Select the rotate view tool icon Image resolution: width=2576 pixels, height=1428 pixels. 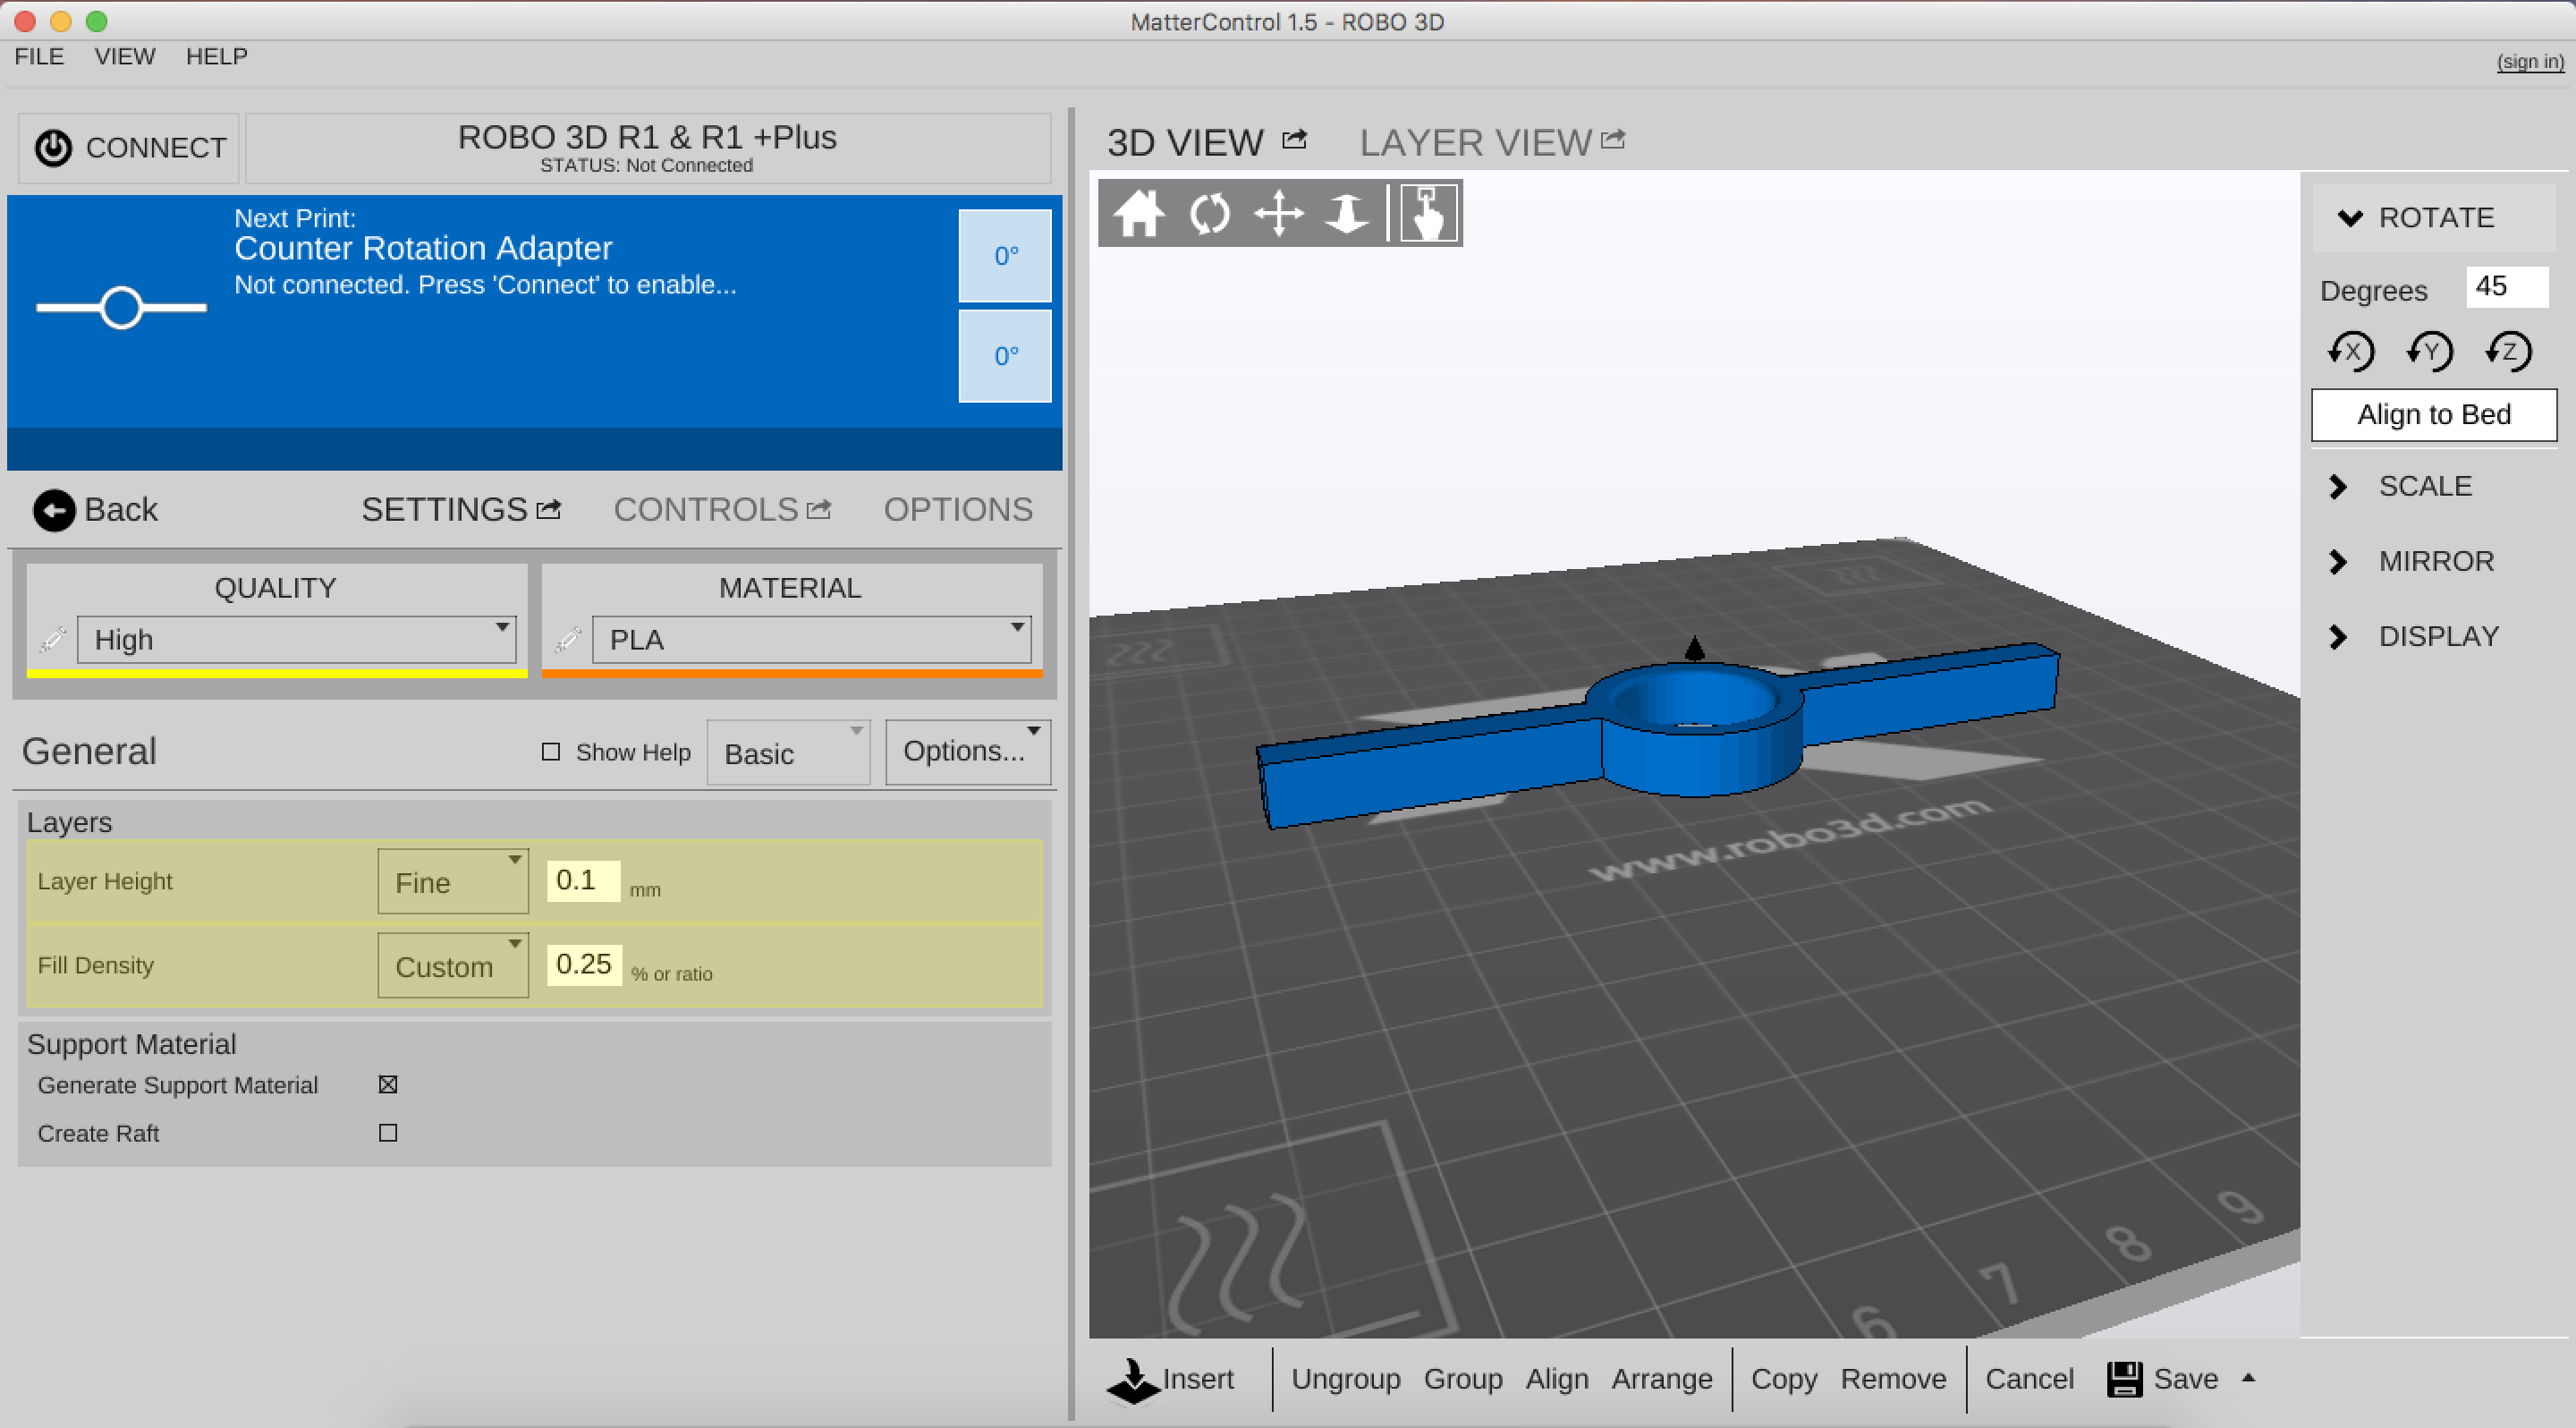[1209, 214]
